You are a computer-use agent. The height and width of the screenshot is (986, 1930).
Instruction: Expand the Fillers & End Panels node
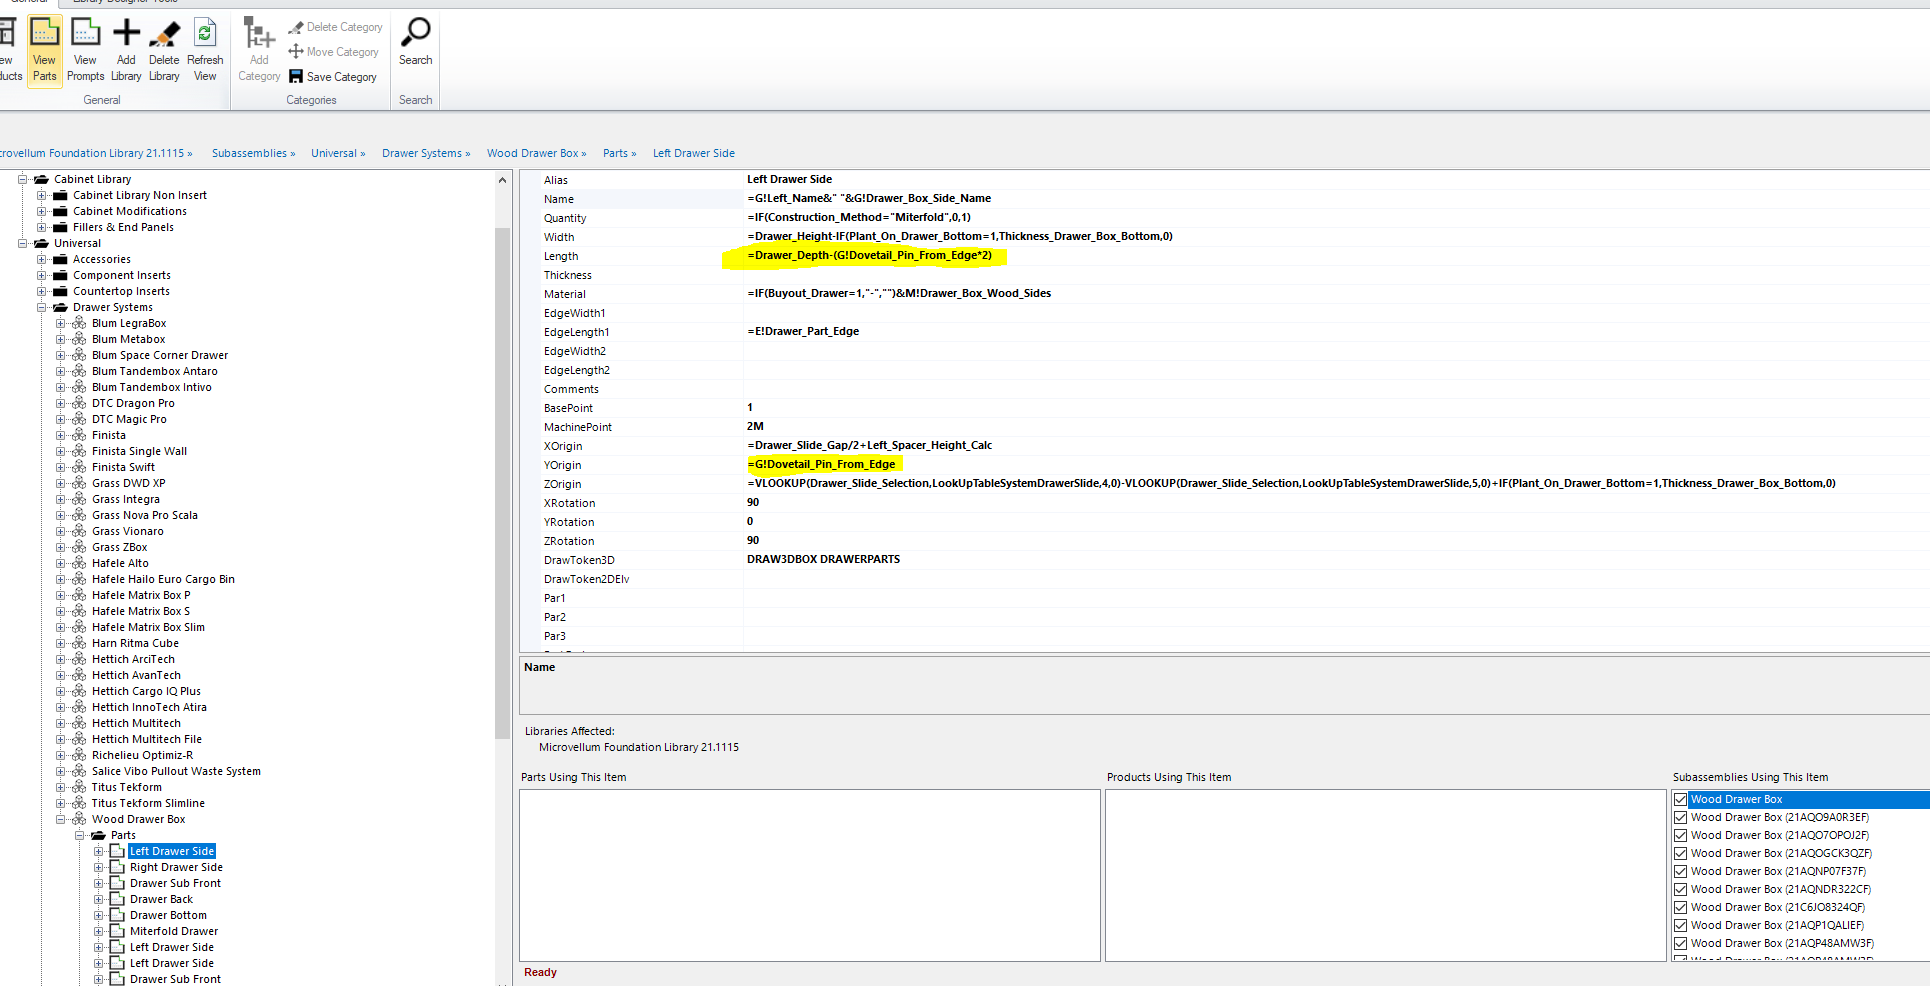tap(41, 228)
